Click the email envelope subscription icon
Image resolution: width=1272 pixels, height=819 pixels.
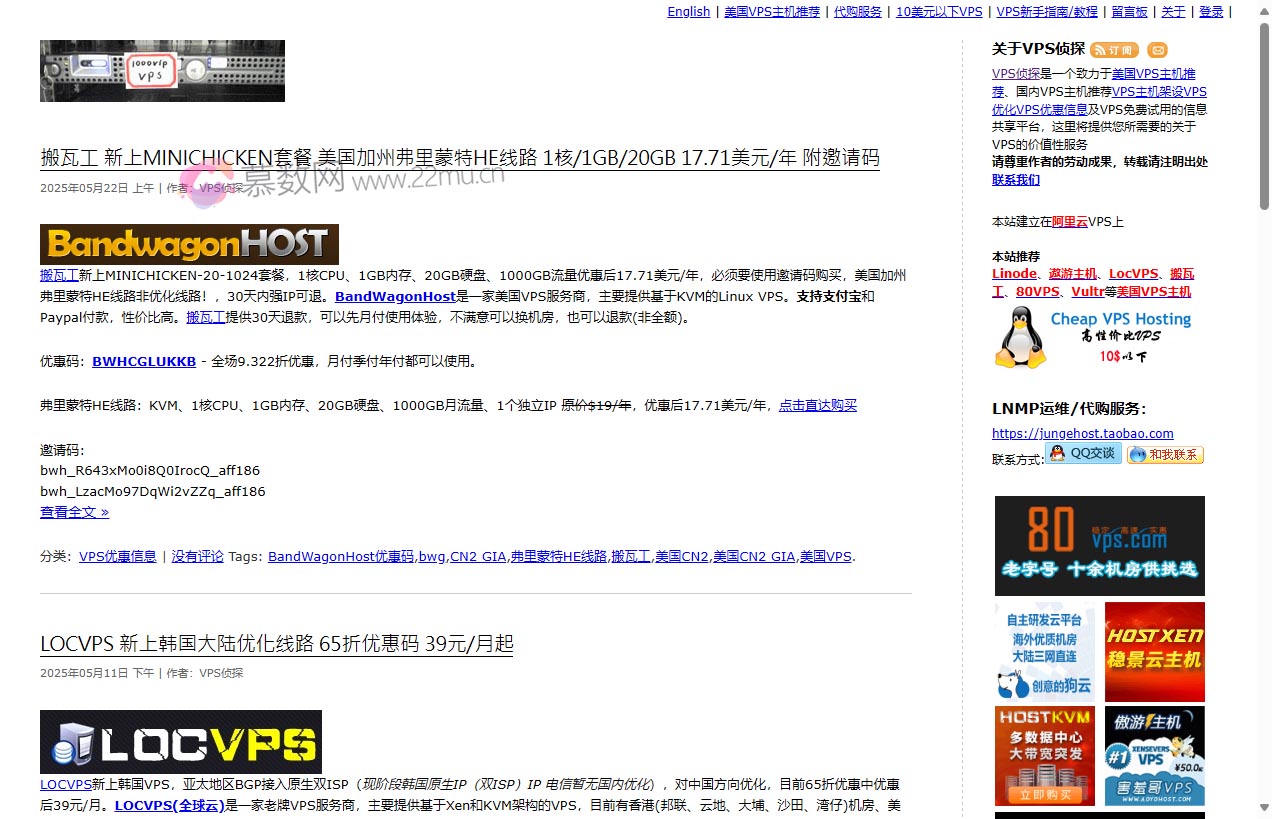(x=1157, y=50)
